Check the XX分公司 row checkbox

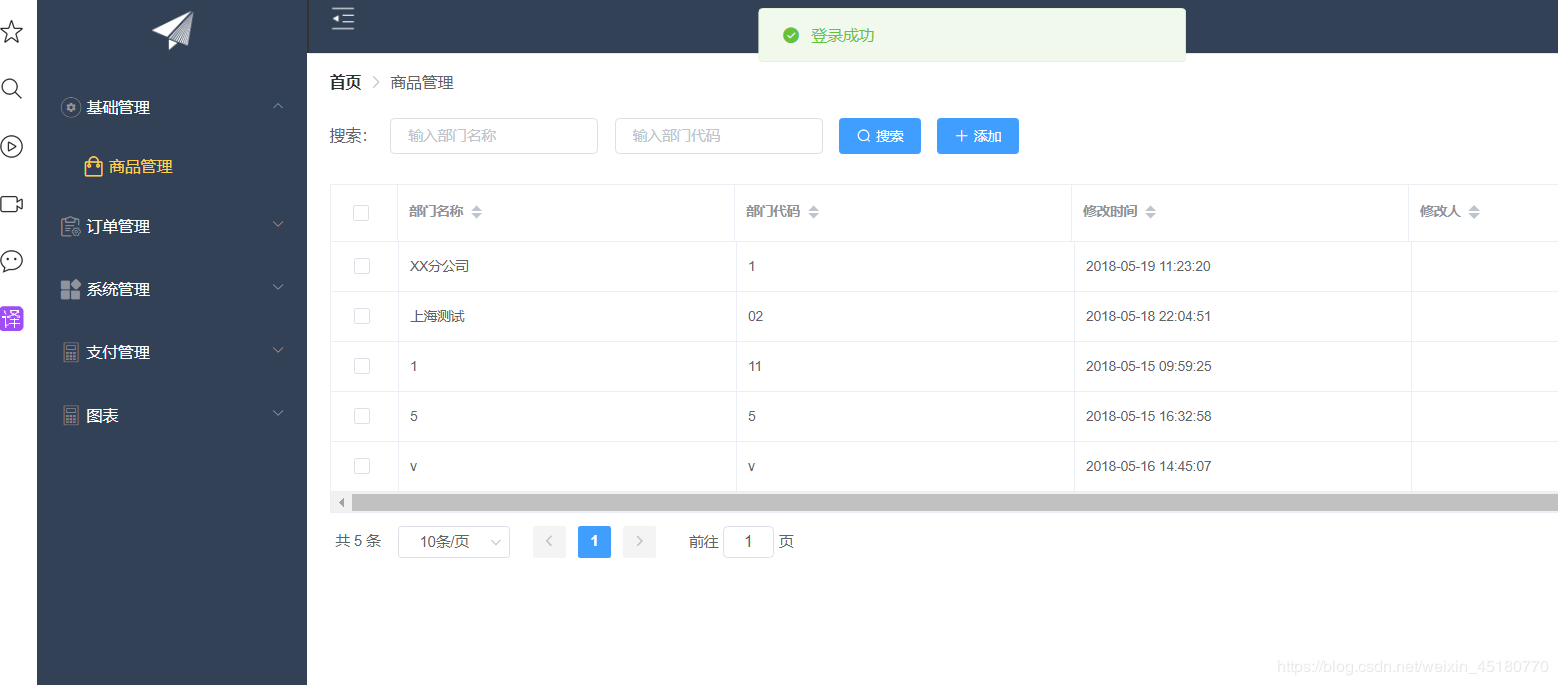tap(362, 266)
